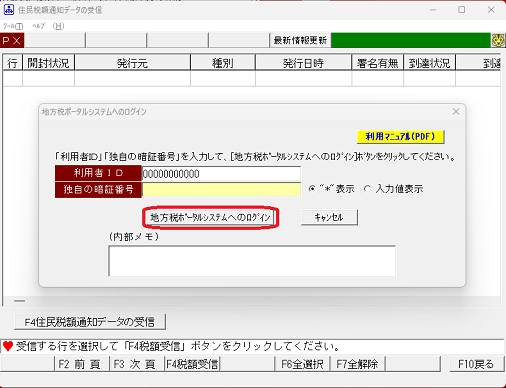Open the ヘルプ(H) menu
This screenshot has width=506, height=388.
click(48, 26)
